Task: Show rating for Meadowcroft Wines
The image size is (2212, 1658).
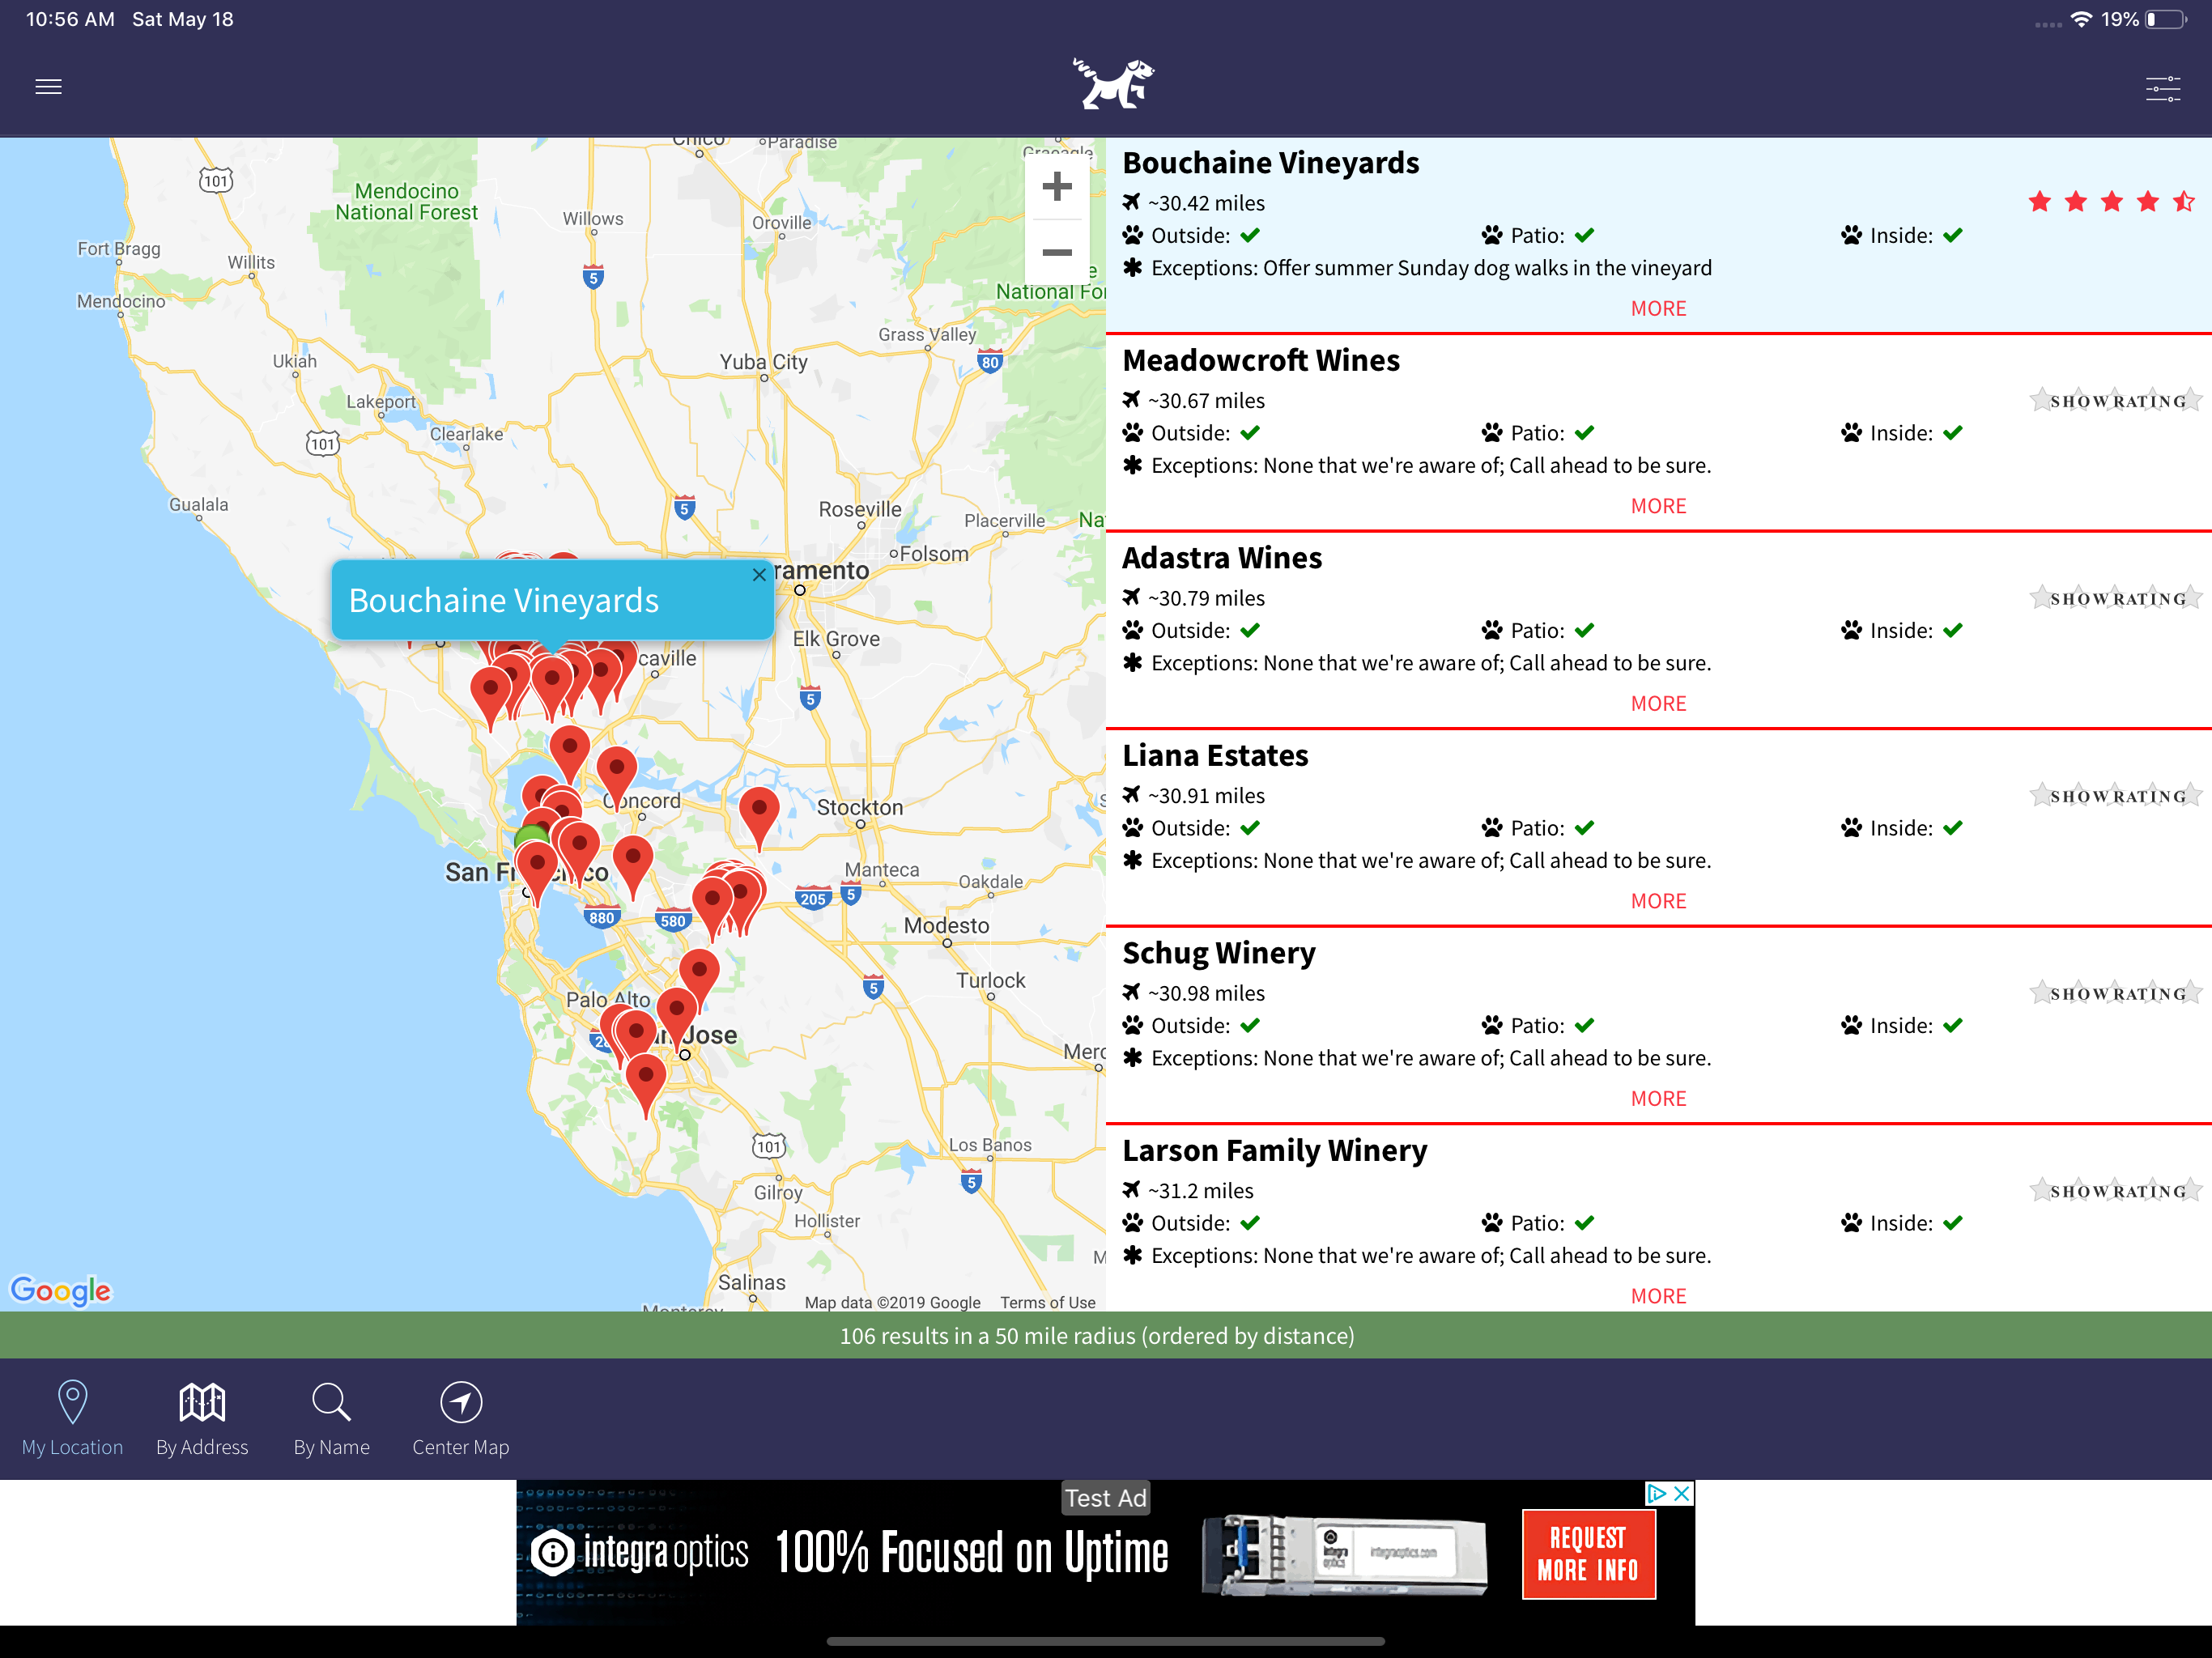Action: coord(2116,401)
